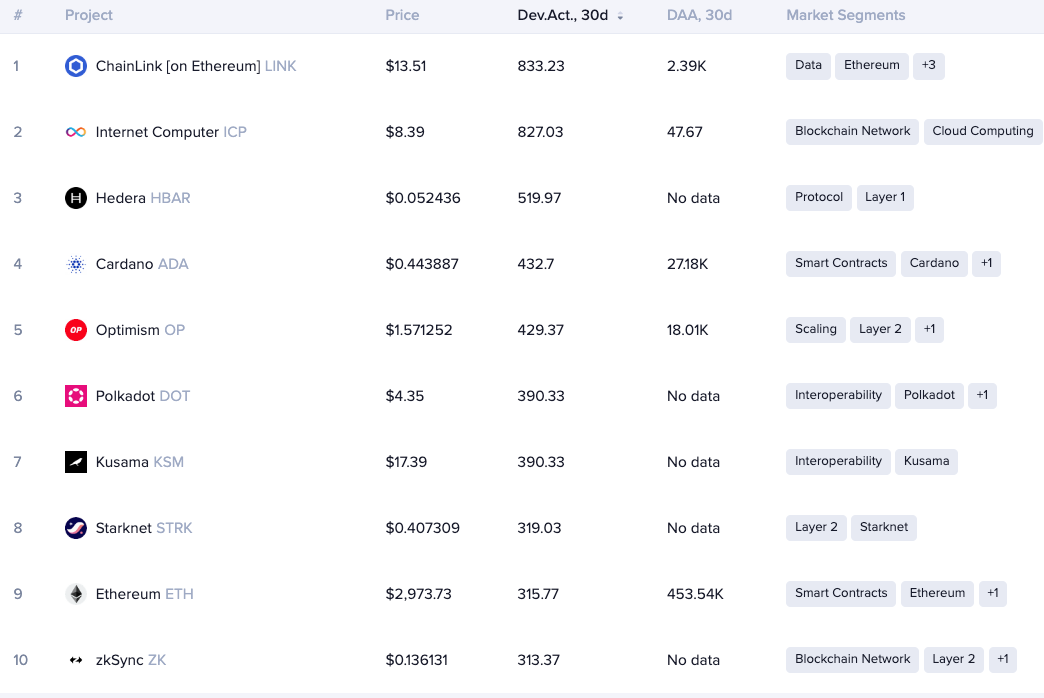Viewport: 1044px width, 698px height.
Task: Select Smart Contracts tag in Cardano row
Action: click(x=841, y=263)
